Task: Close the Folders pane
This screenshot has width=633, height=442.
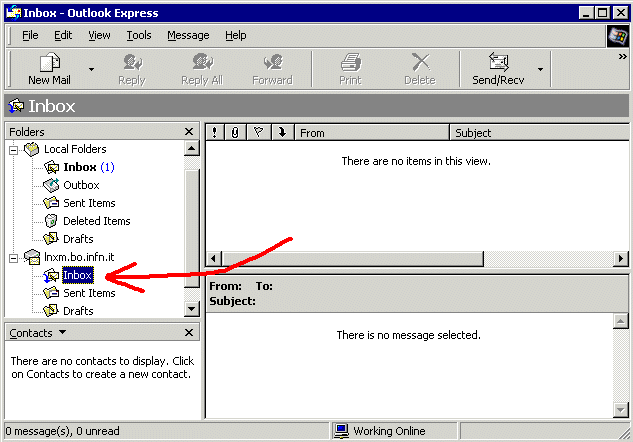Action: 189,132
